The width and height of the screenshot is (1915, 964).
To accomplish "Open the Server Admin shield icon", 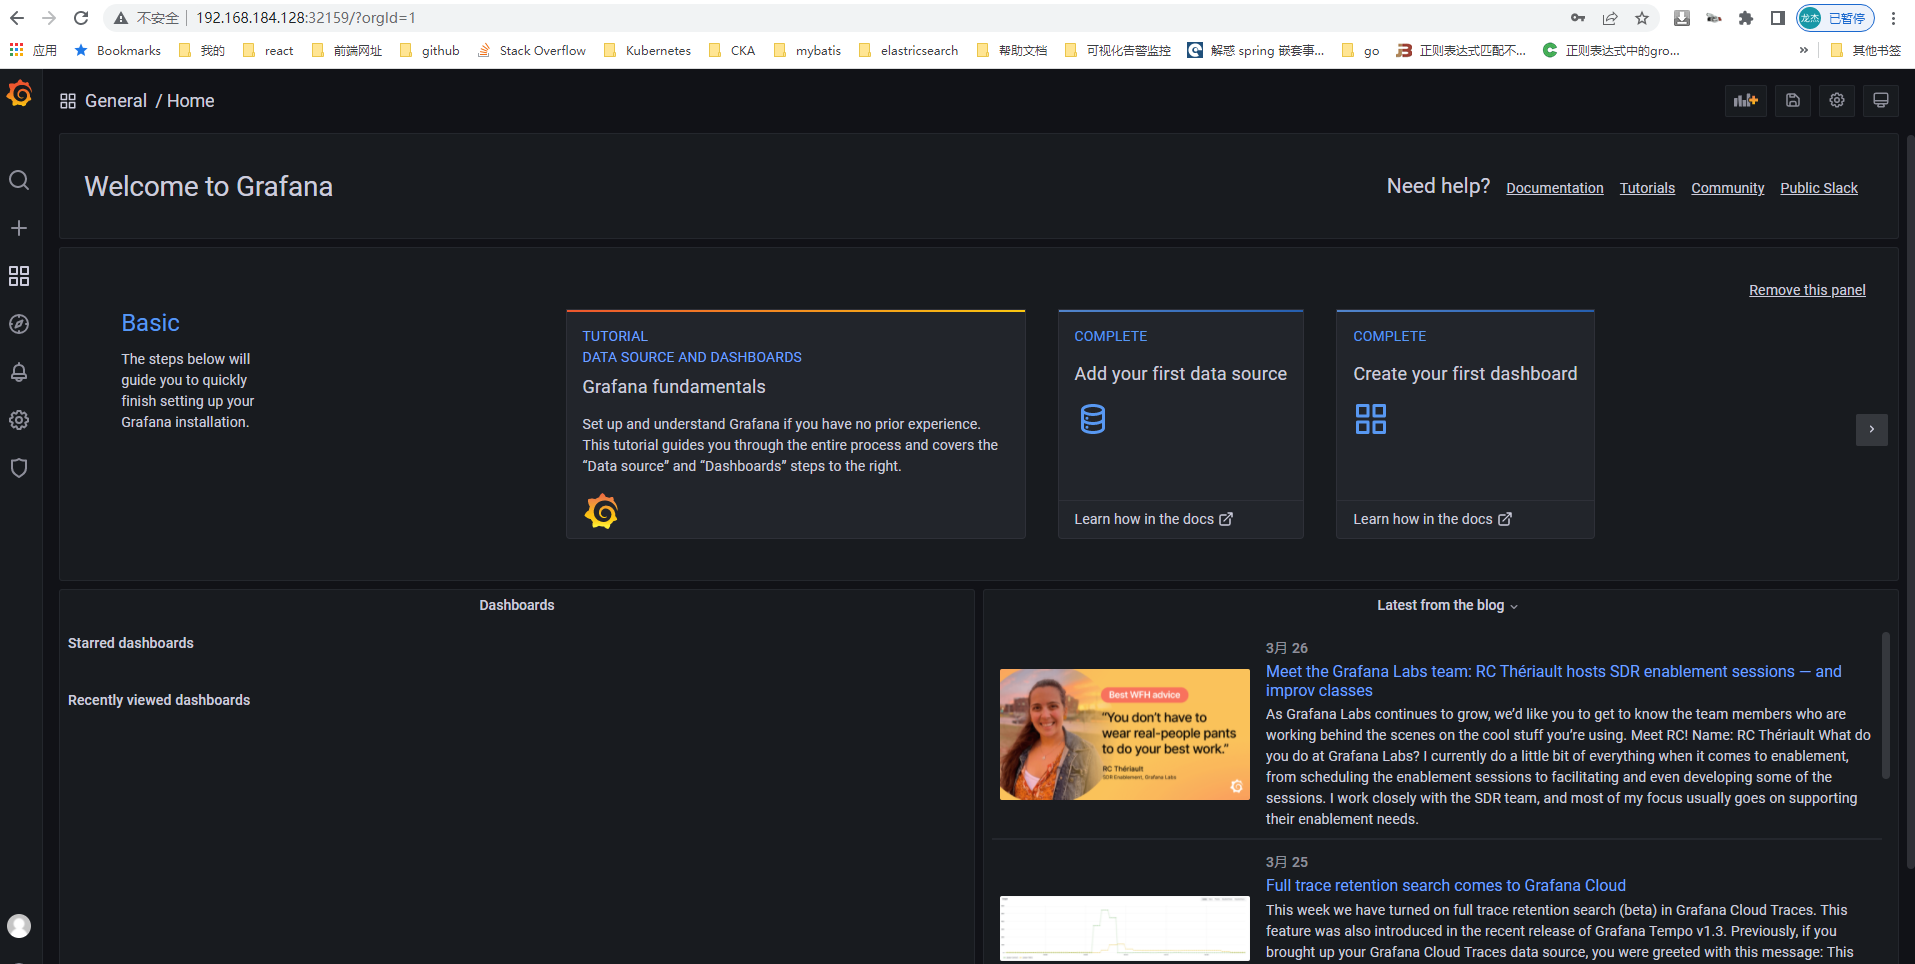I will [19, 468].
